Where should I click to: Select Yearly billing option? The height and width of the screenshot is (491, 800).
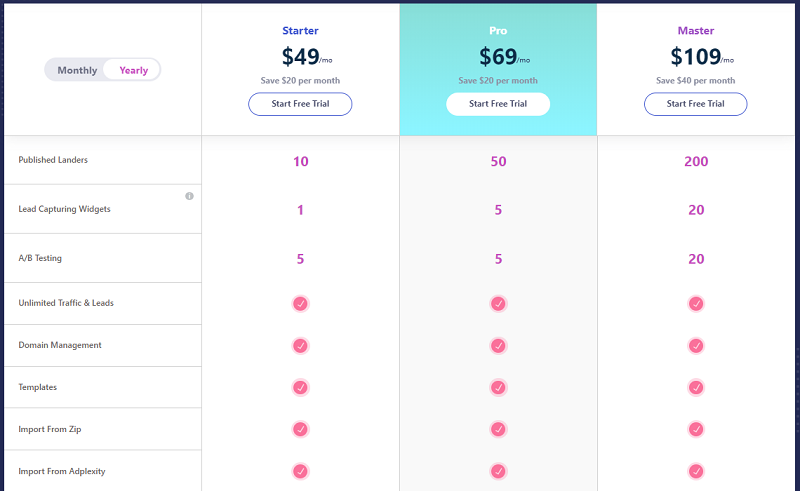133,70
